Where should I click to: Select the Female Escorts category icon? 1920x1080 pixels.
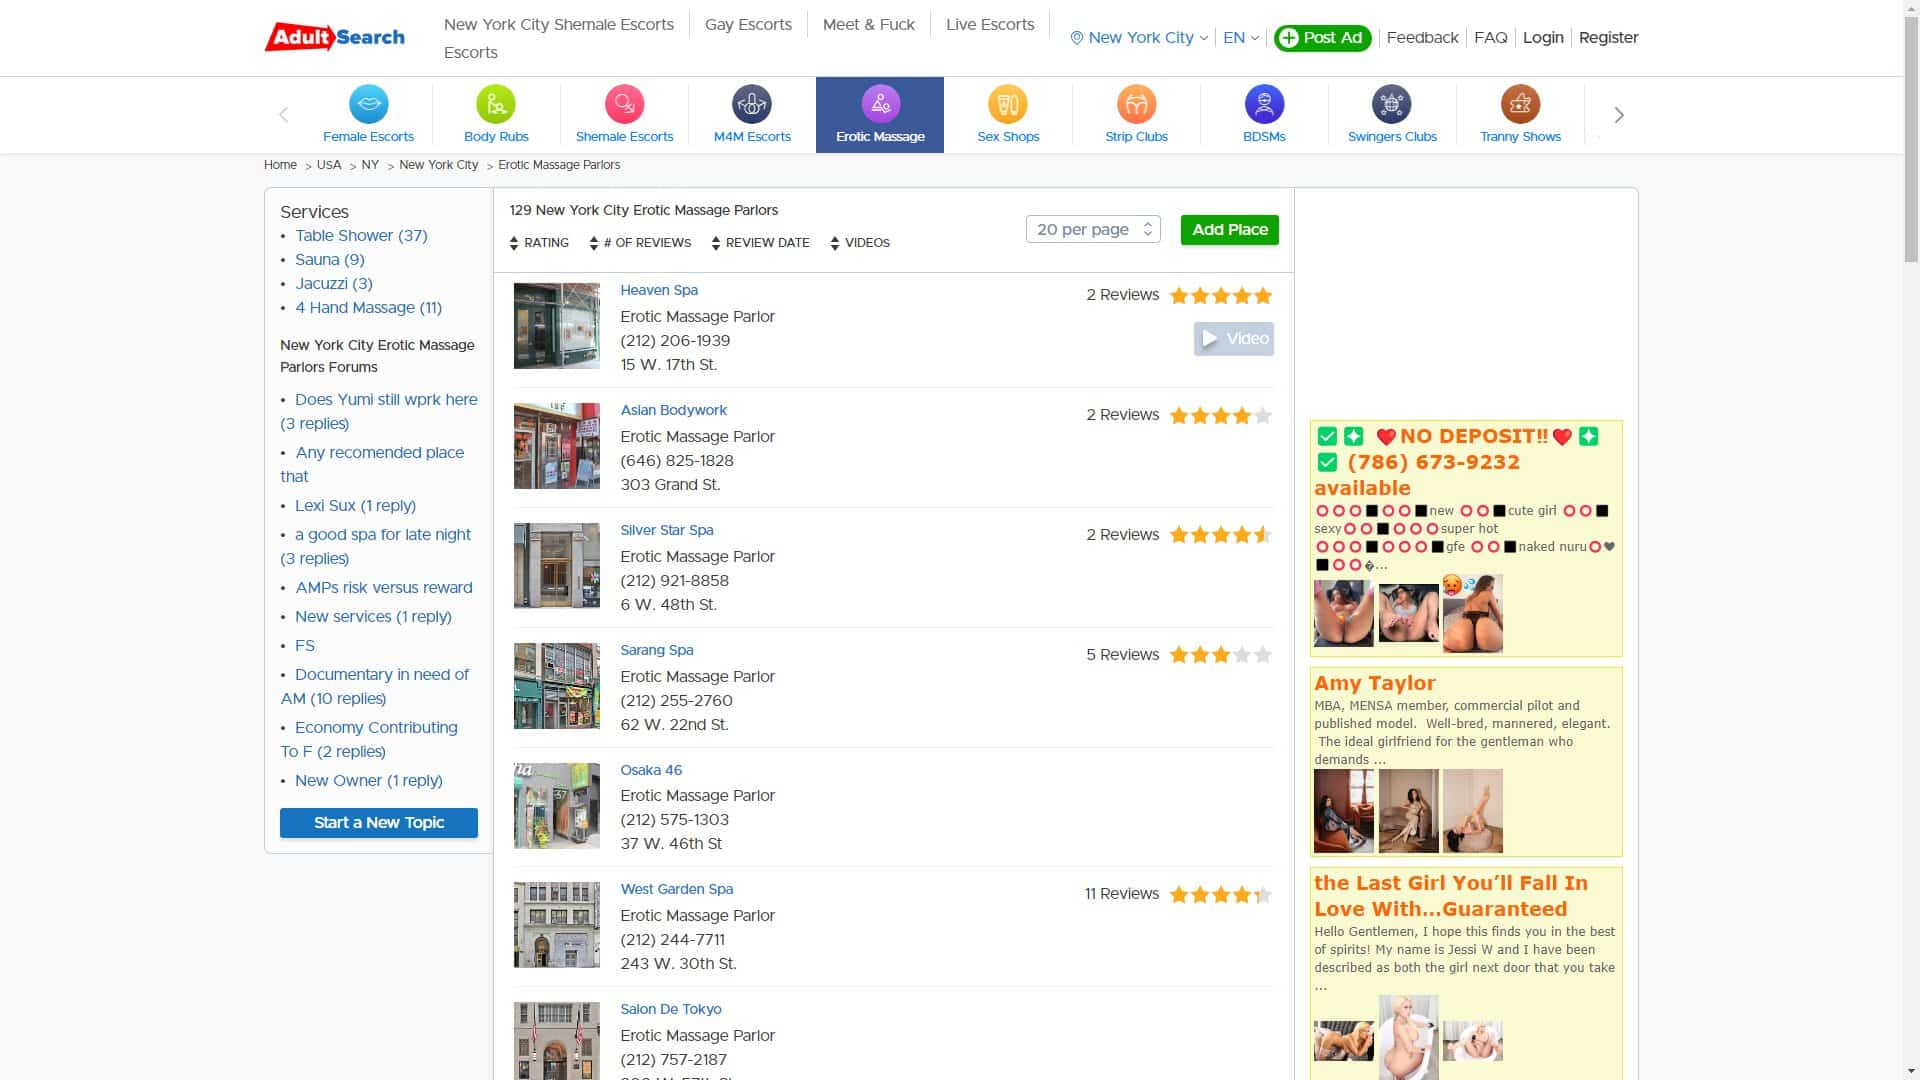click(368, 103)
